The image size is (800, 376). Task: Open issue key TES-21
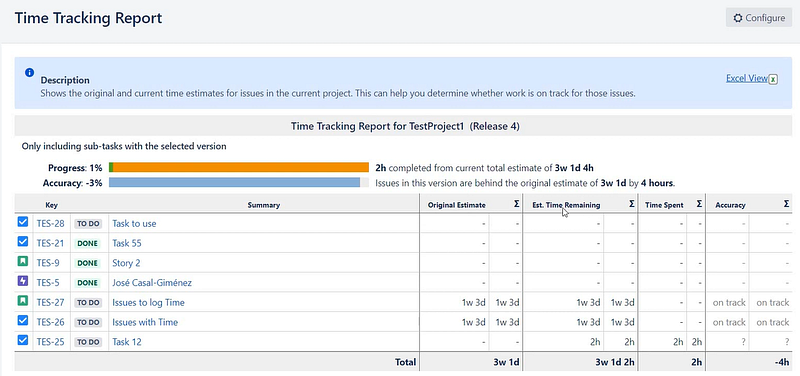pos(50,243)
